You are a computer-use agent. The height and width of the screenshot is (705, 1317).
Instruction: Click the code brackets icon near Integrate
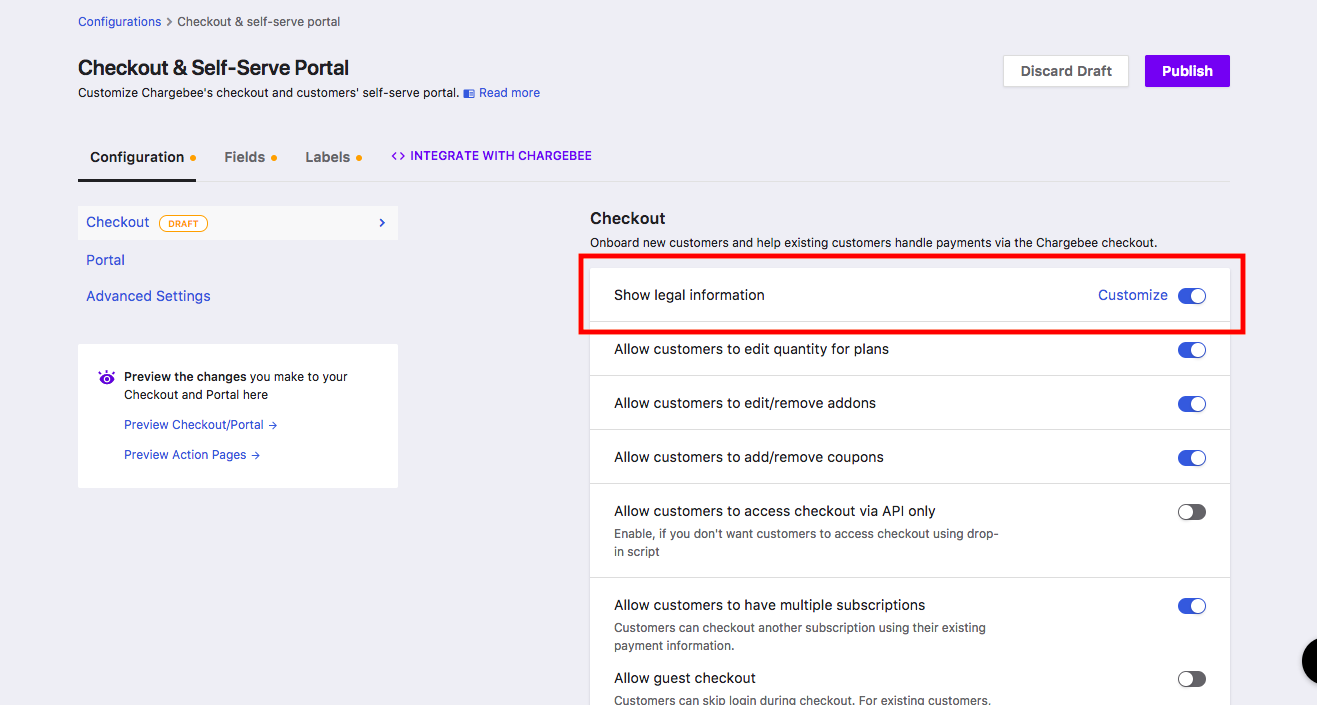tap(398, 156)
